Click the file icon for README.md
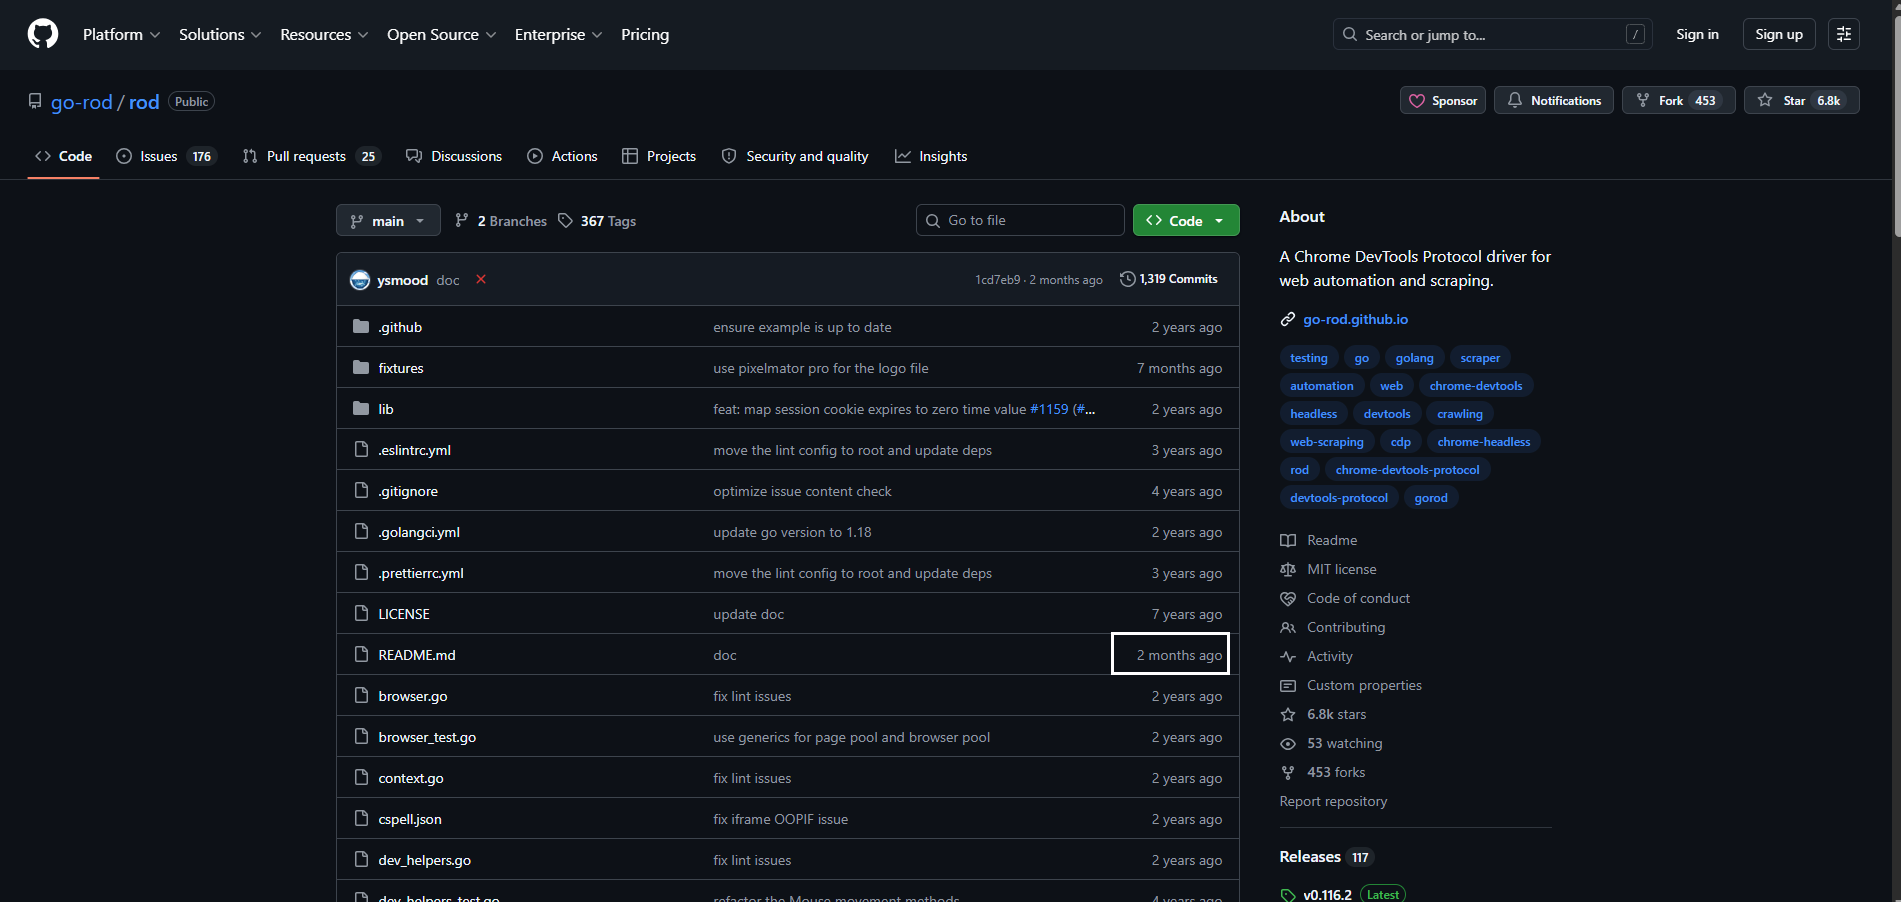Screen dimensions: 1901x902 coord(361,655)
